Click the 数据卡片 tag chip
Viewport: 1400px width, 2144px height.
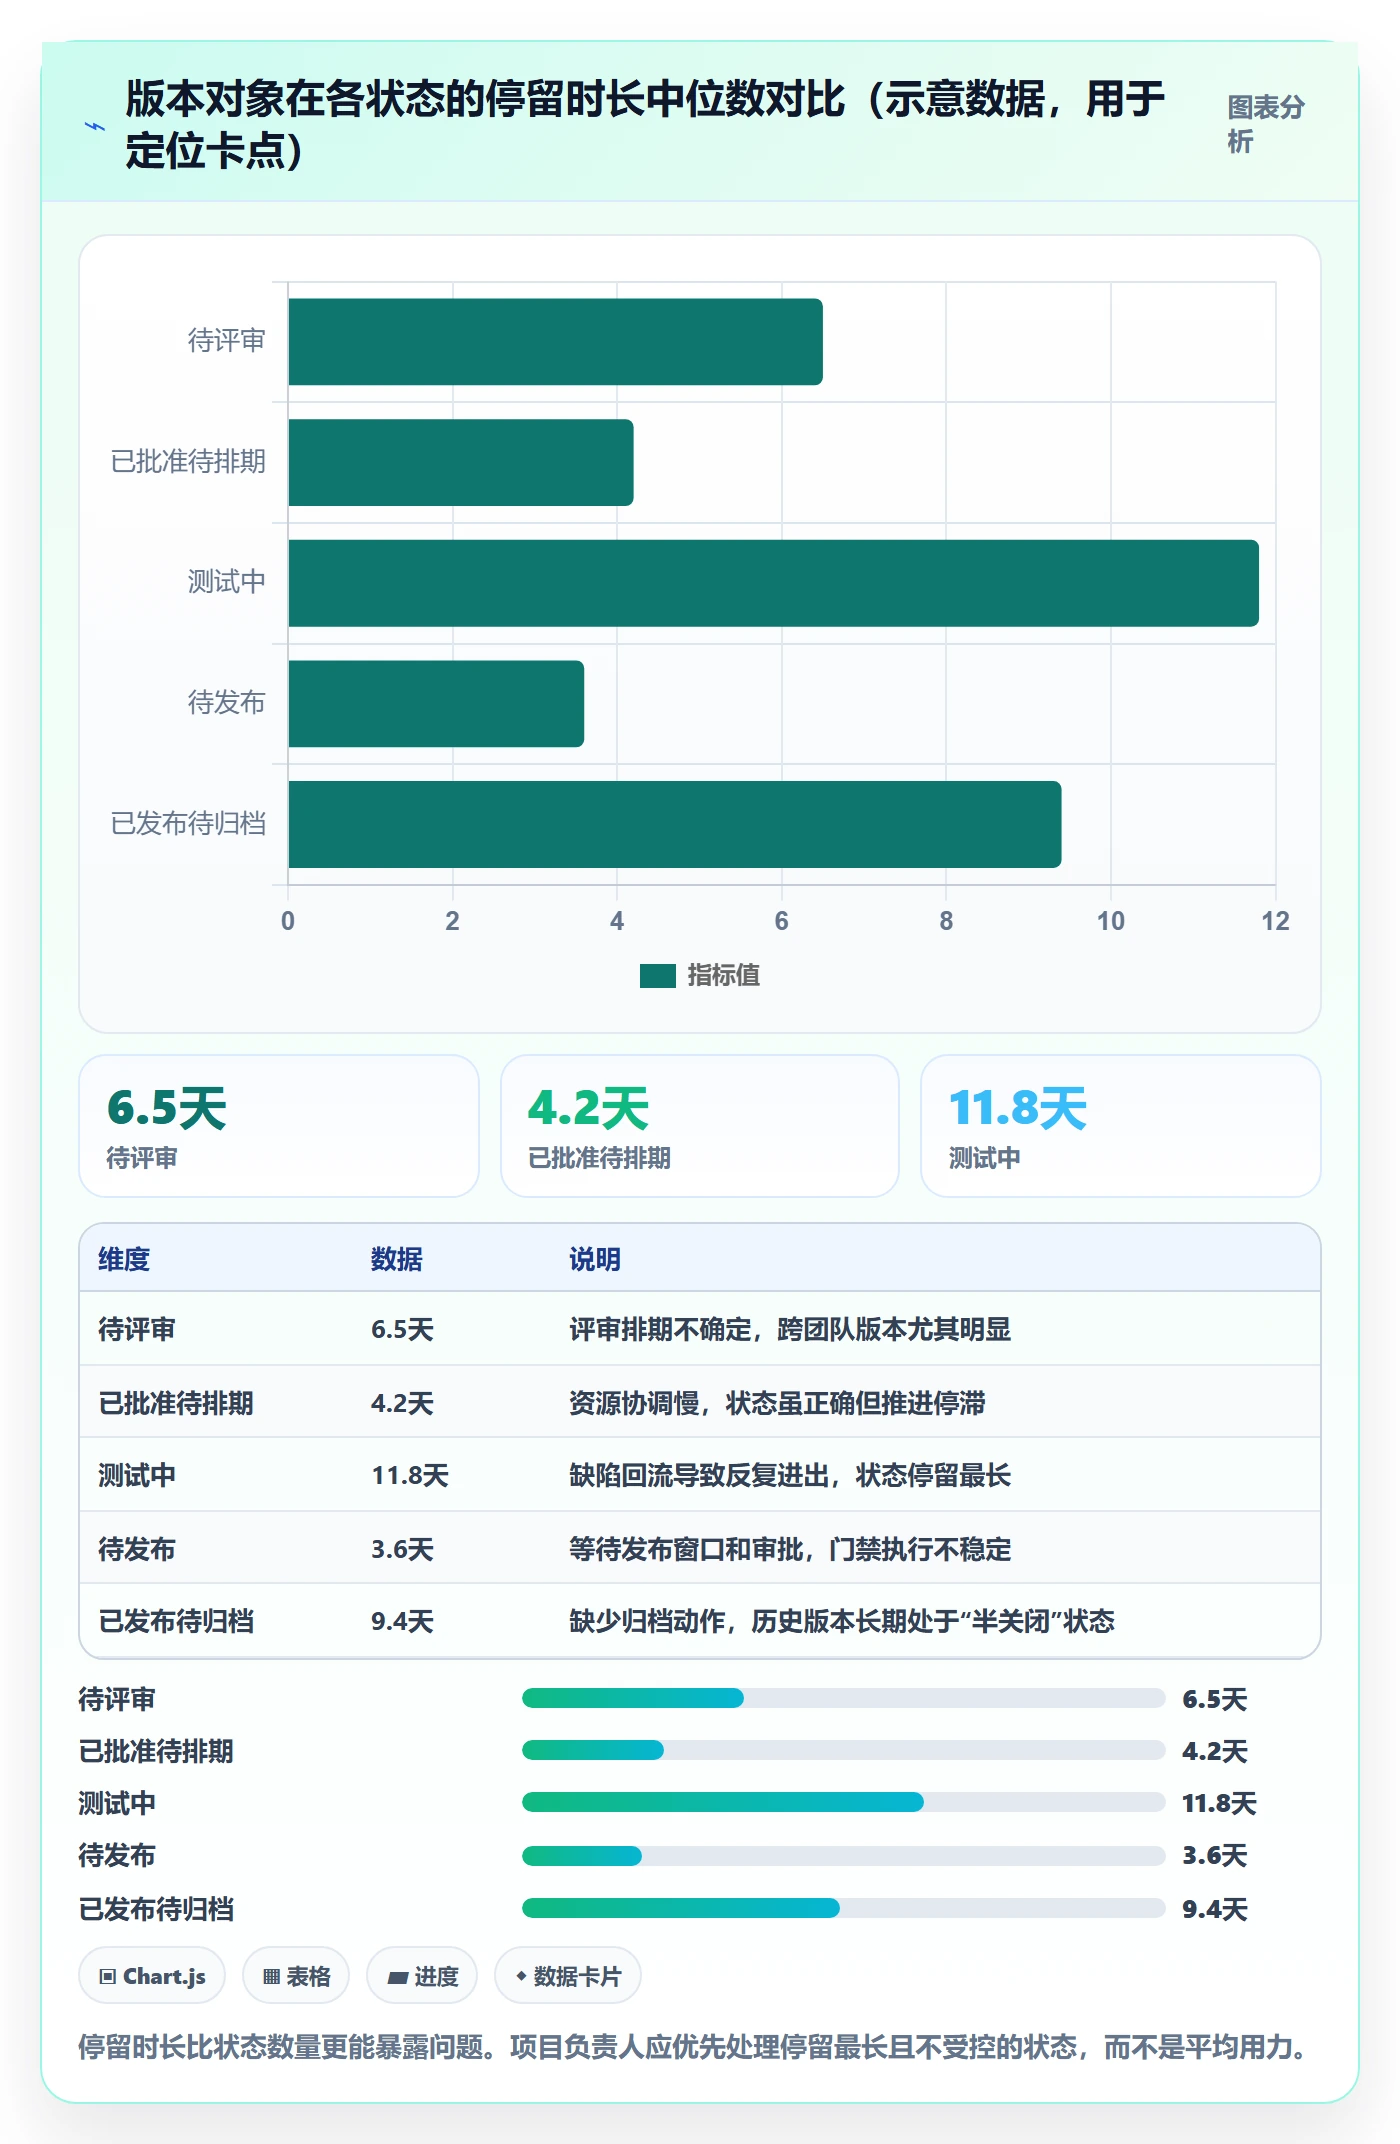(567, 1976)
